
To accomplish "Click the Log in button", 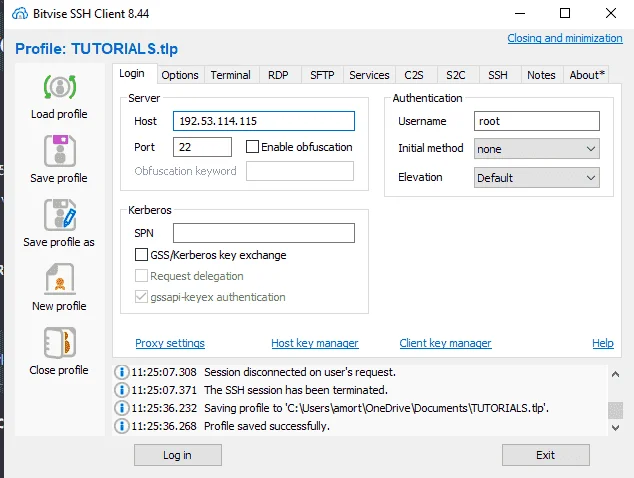I will click(178, 455).
